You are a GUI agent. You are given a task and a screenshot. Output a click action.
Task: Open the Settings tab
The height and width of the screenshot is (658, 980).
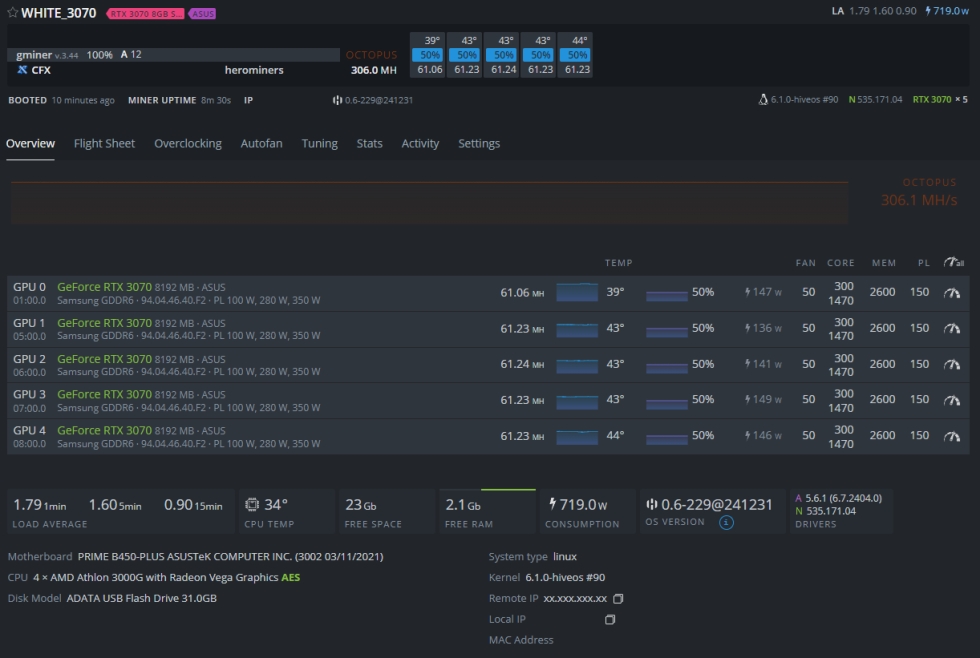pyautogui.click(x=479, y=144)
